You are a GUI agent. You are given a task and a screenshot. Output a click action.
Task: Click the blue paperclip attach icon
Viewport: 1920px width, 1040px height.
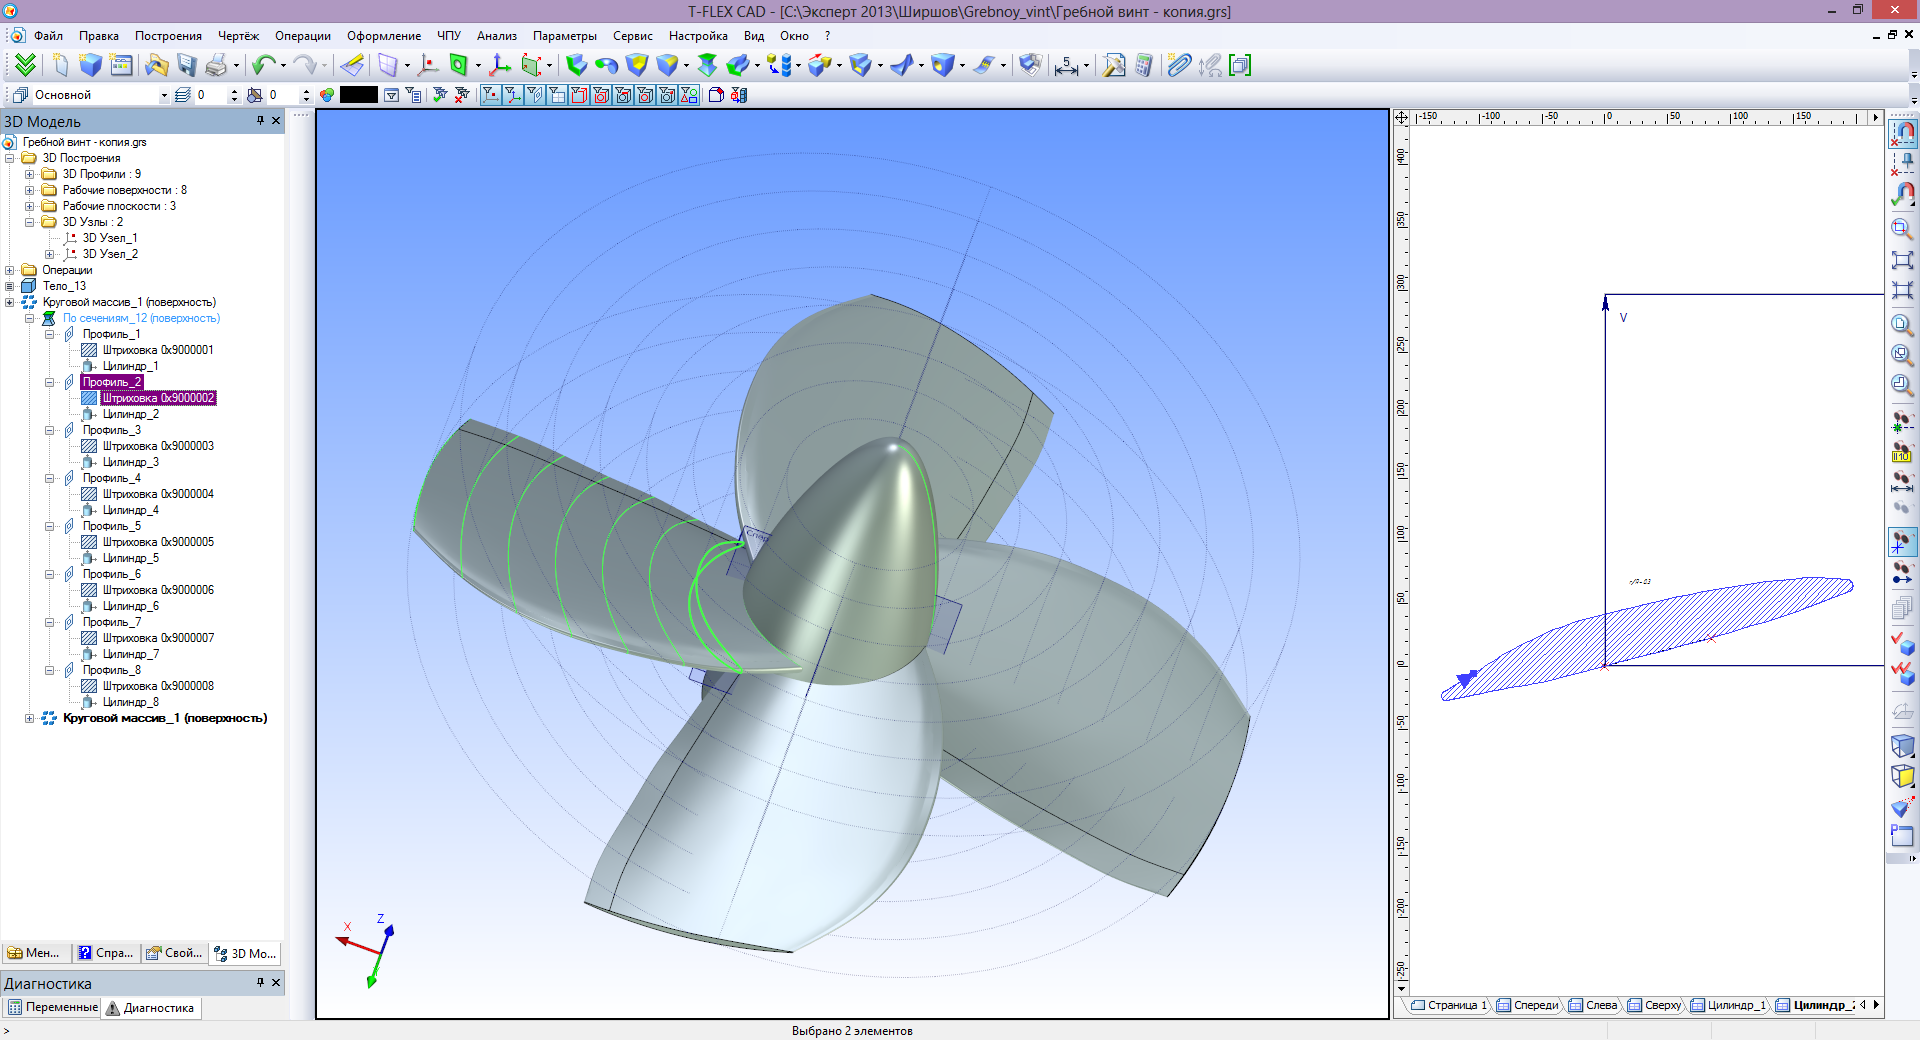1180,65
